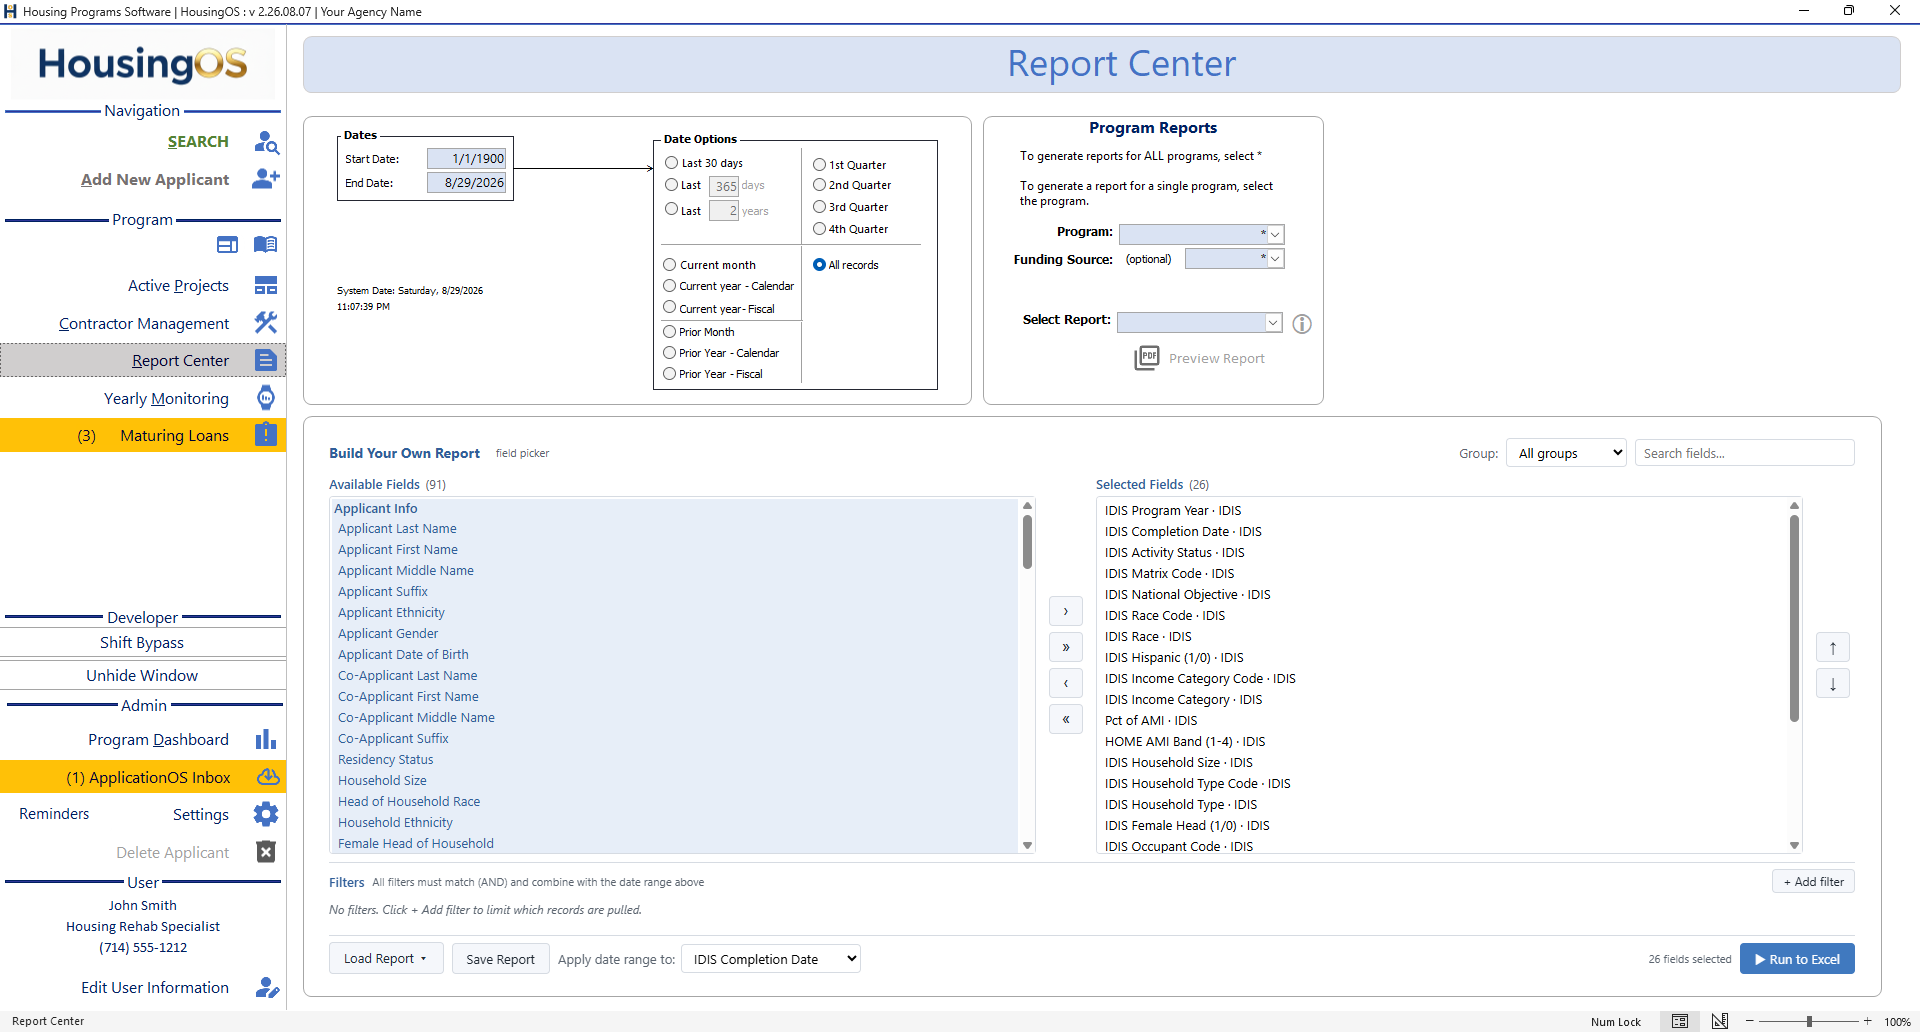Open the Apply date range to dropdown
1920x1032 pixels.
(771, 959)
